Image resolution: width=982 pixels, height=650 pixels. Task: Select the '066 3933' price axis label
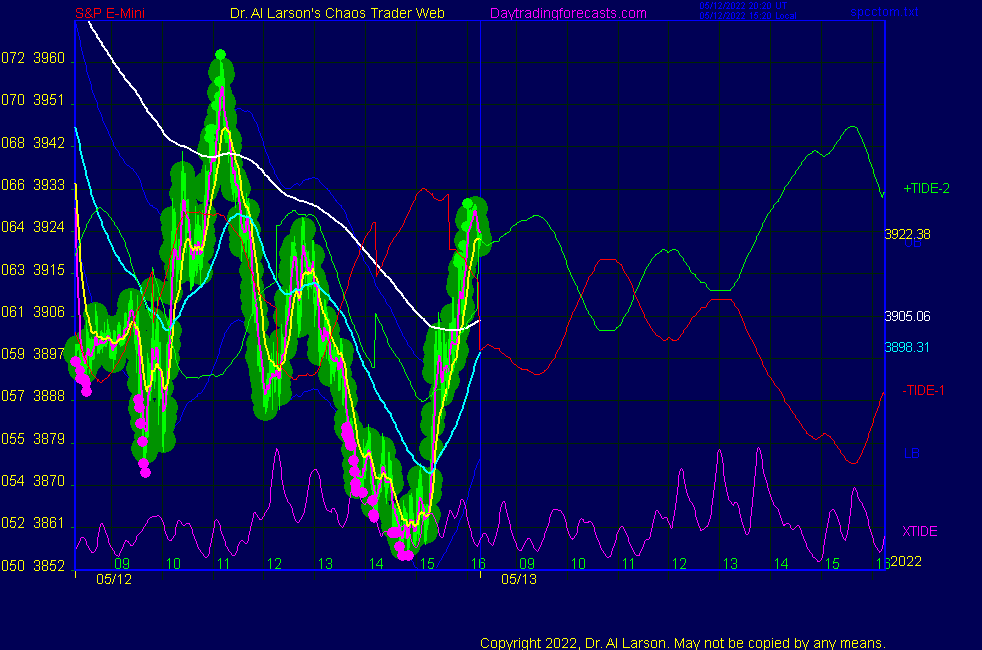point(33,185)
